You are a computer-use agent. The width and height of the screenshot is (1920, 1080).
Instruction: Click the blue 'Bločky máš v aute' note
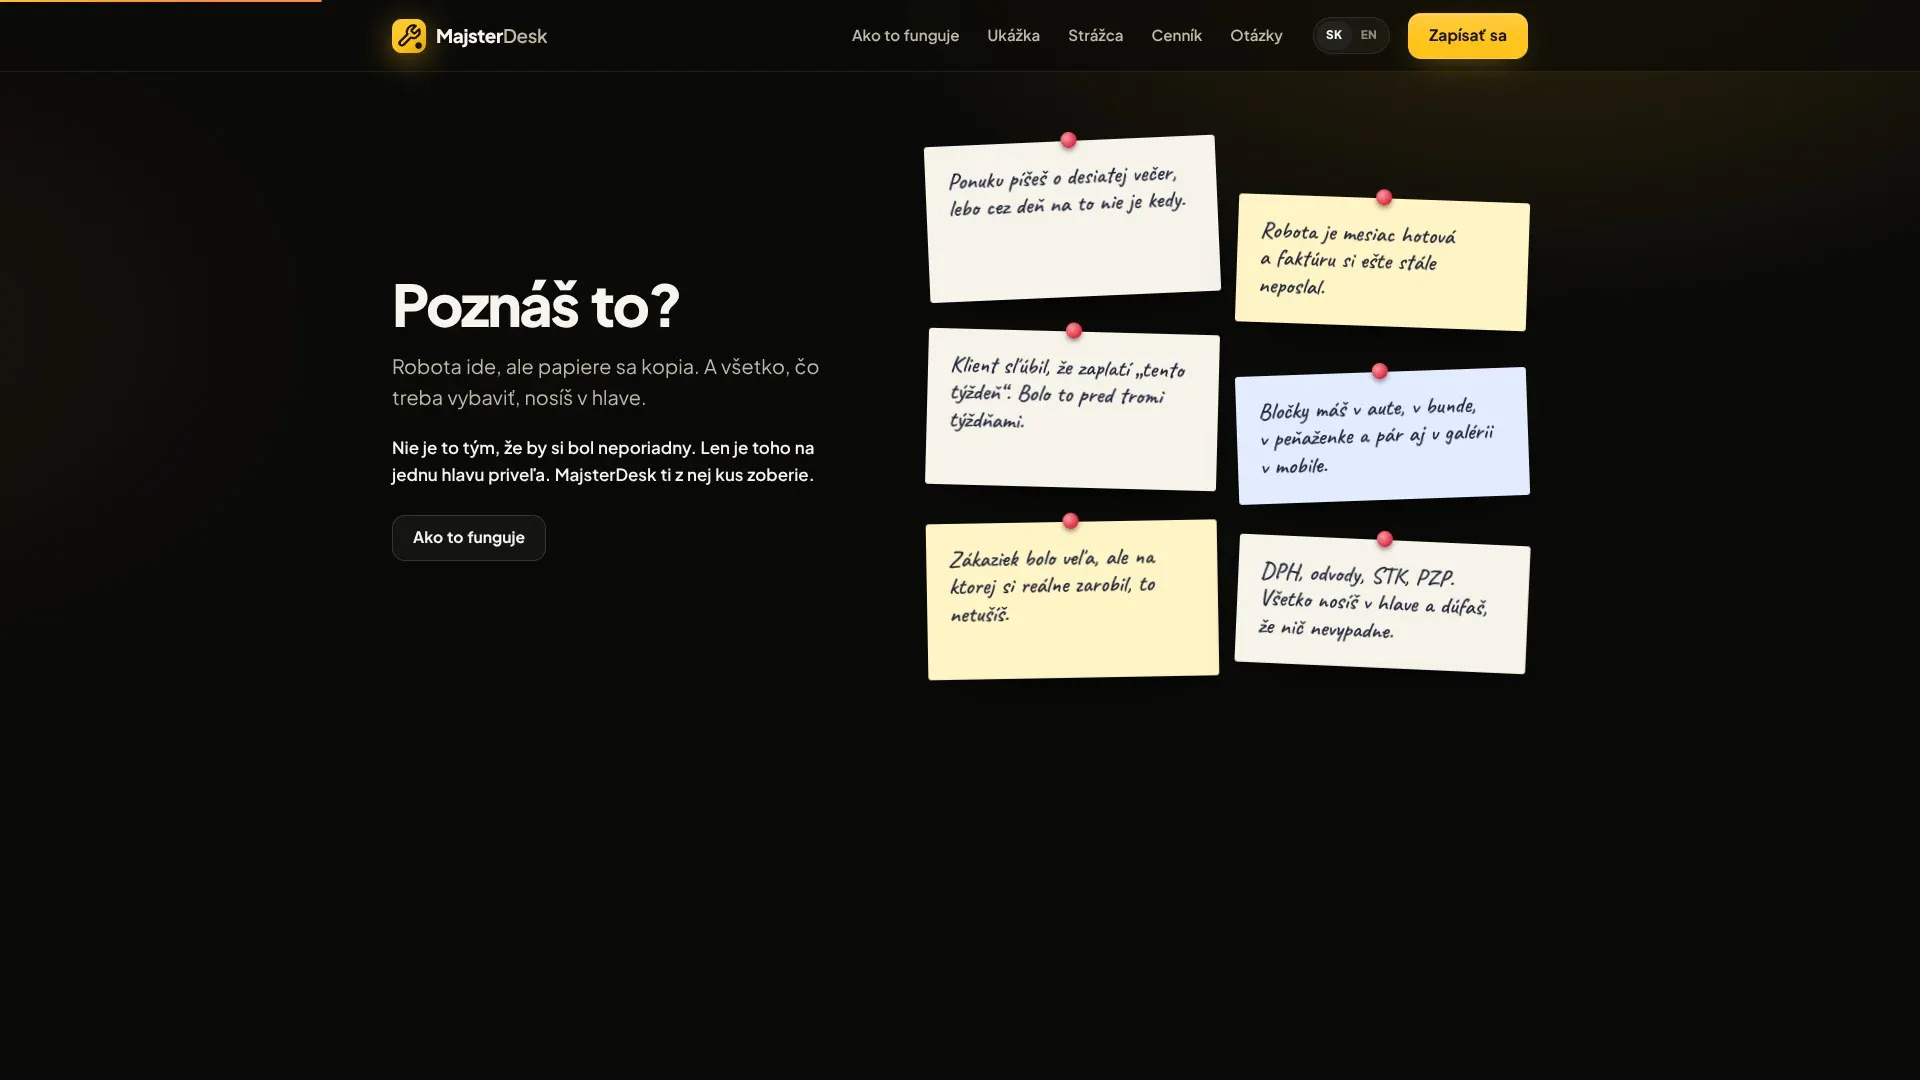(1382, 435)
